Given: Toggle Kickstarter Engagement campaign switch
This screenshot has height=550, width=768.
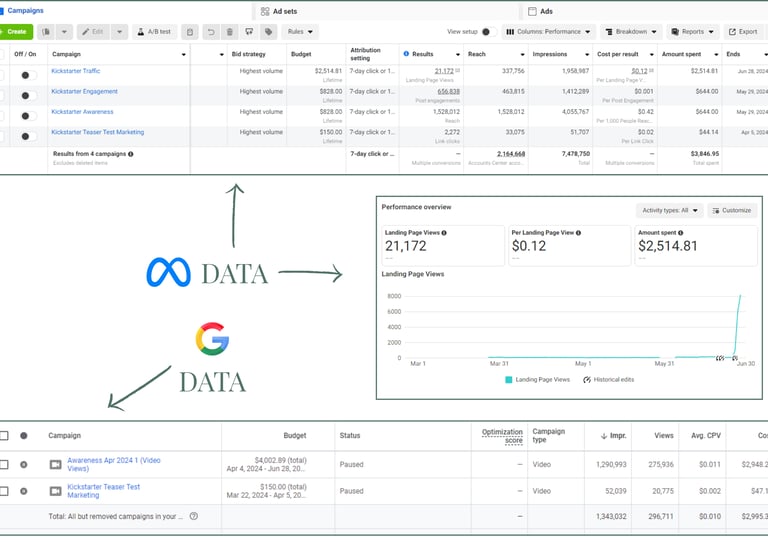Looking at the screenshot, I should [28, 96].
